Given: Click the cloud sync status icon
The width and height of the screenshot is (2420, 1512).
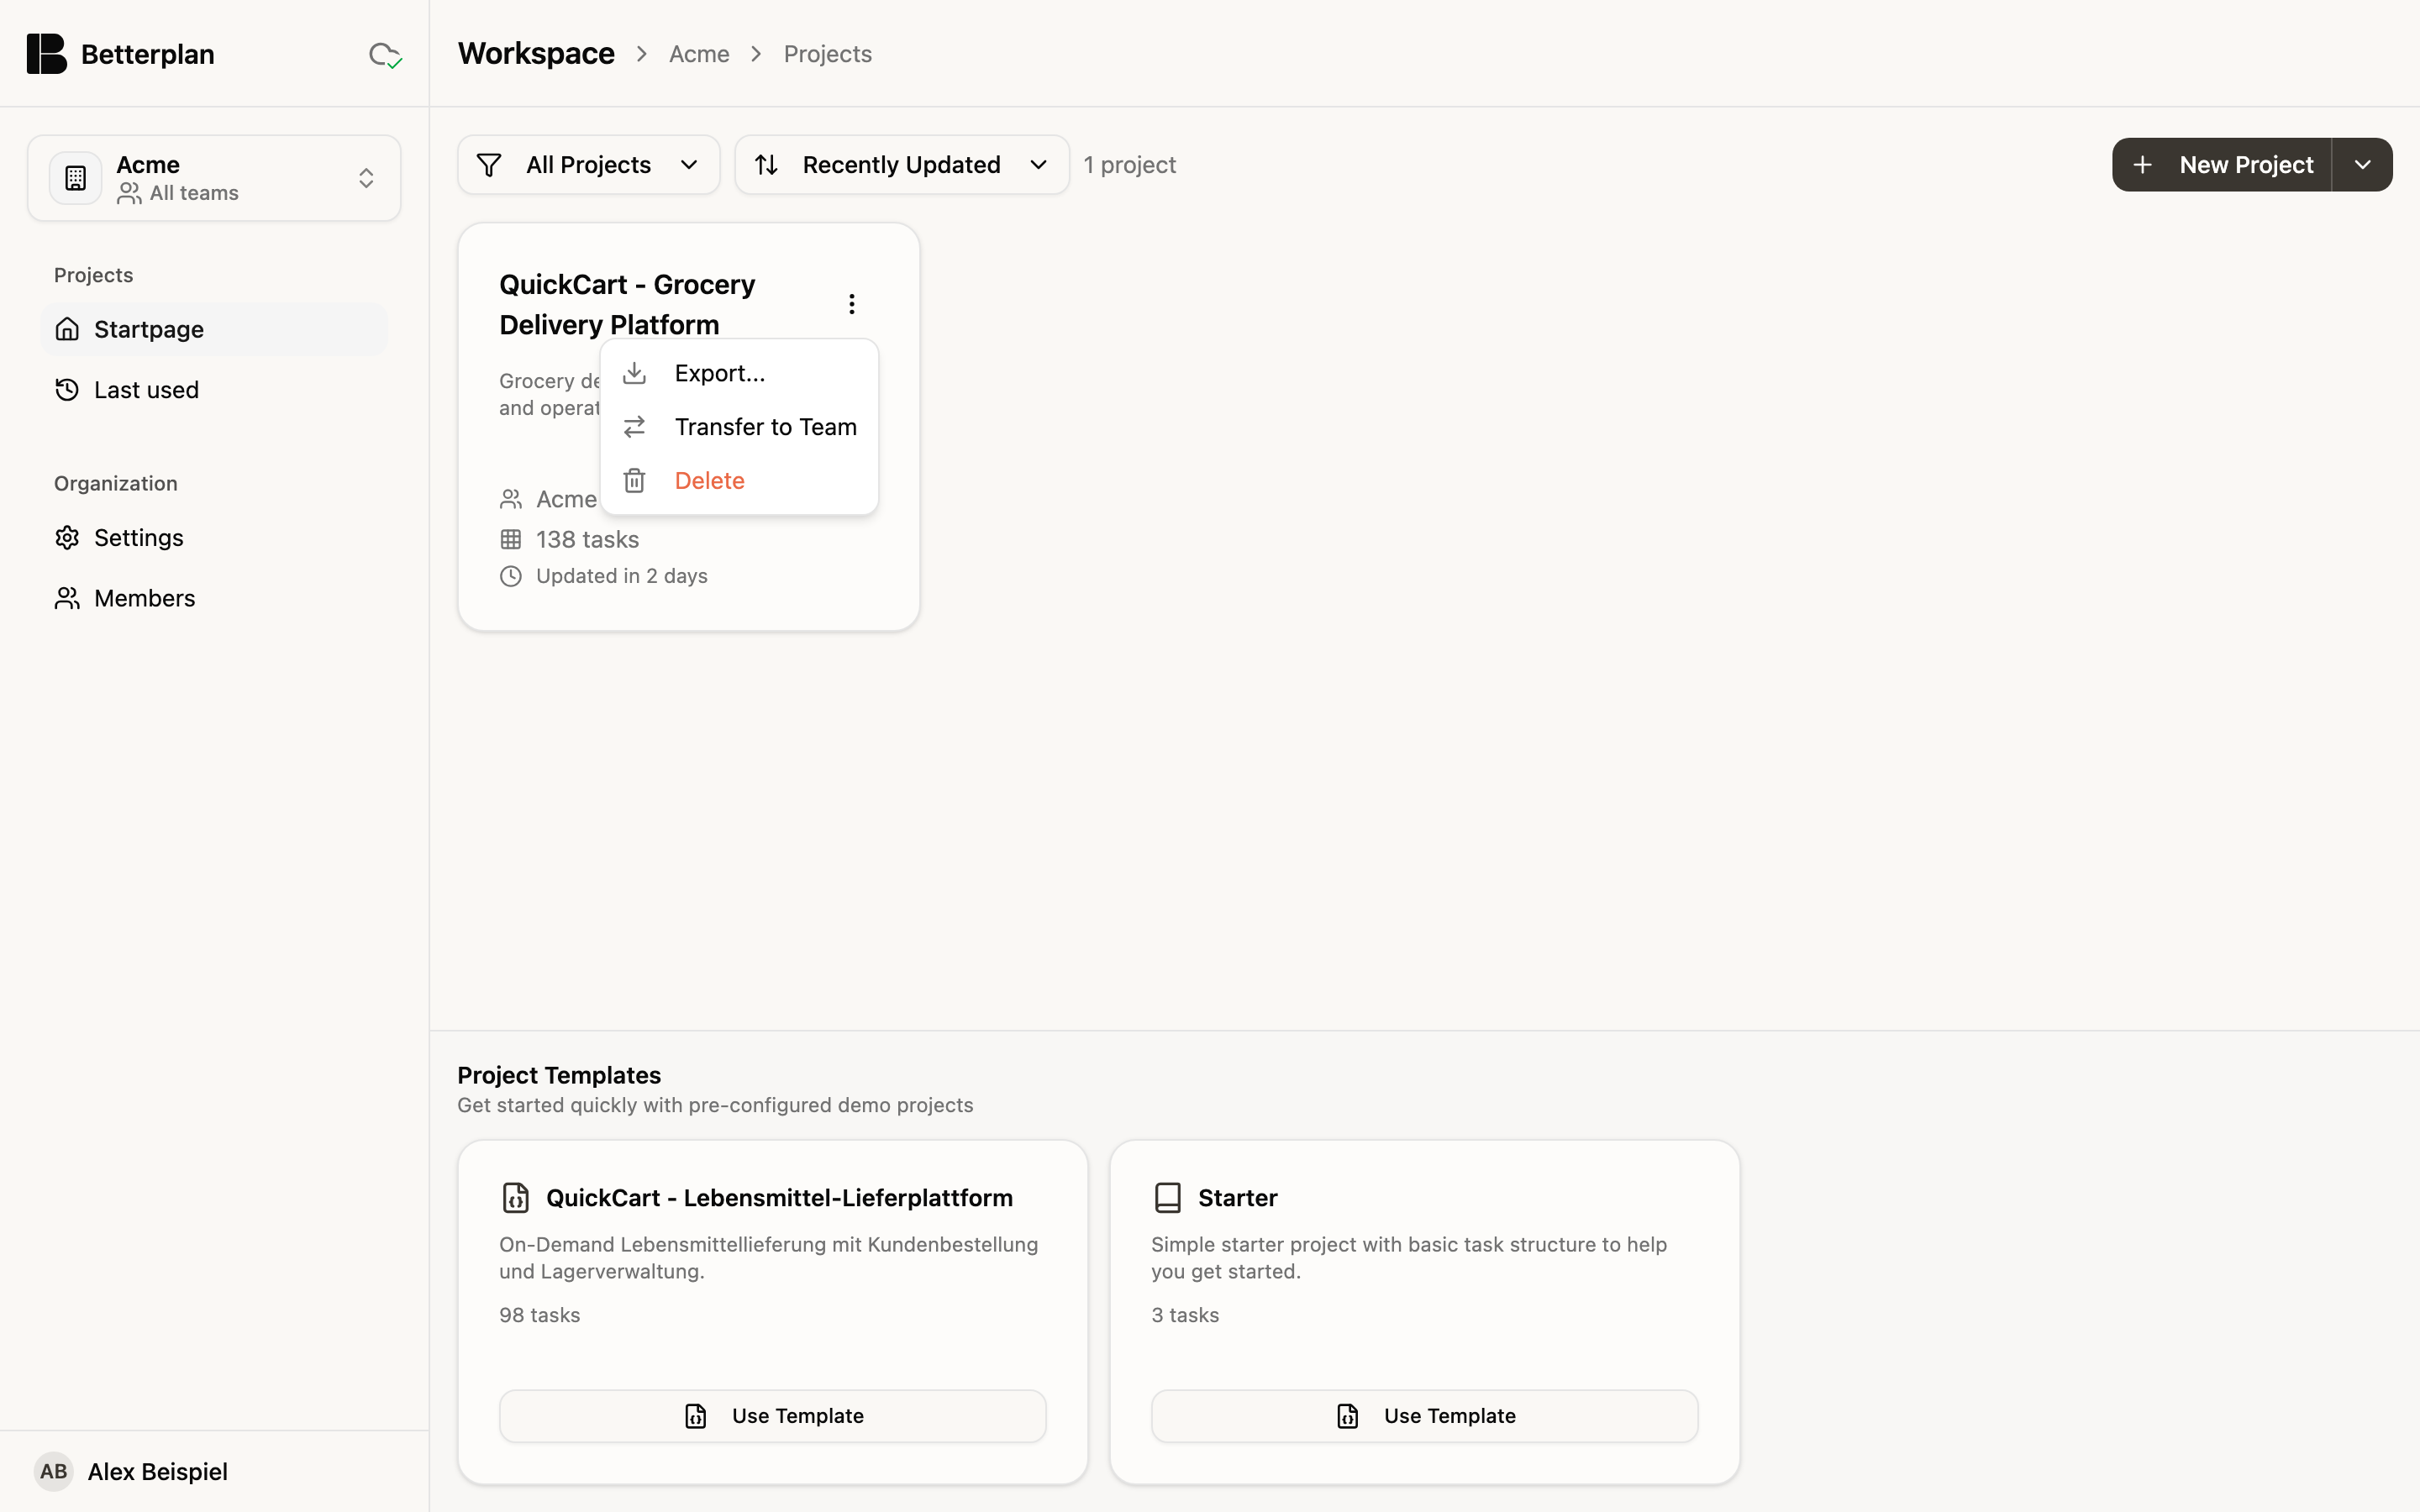Looking at the screenshot, I should (x=385, y=55).
